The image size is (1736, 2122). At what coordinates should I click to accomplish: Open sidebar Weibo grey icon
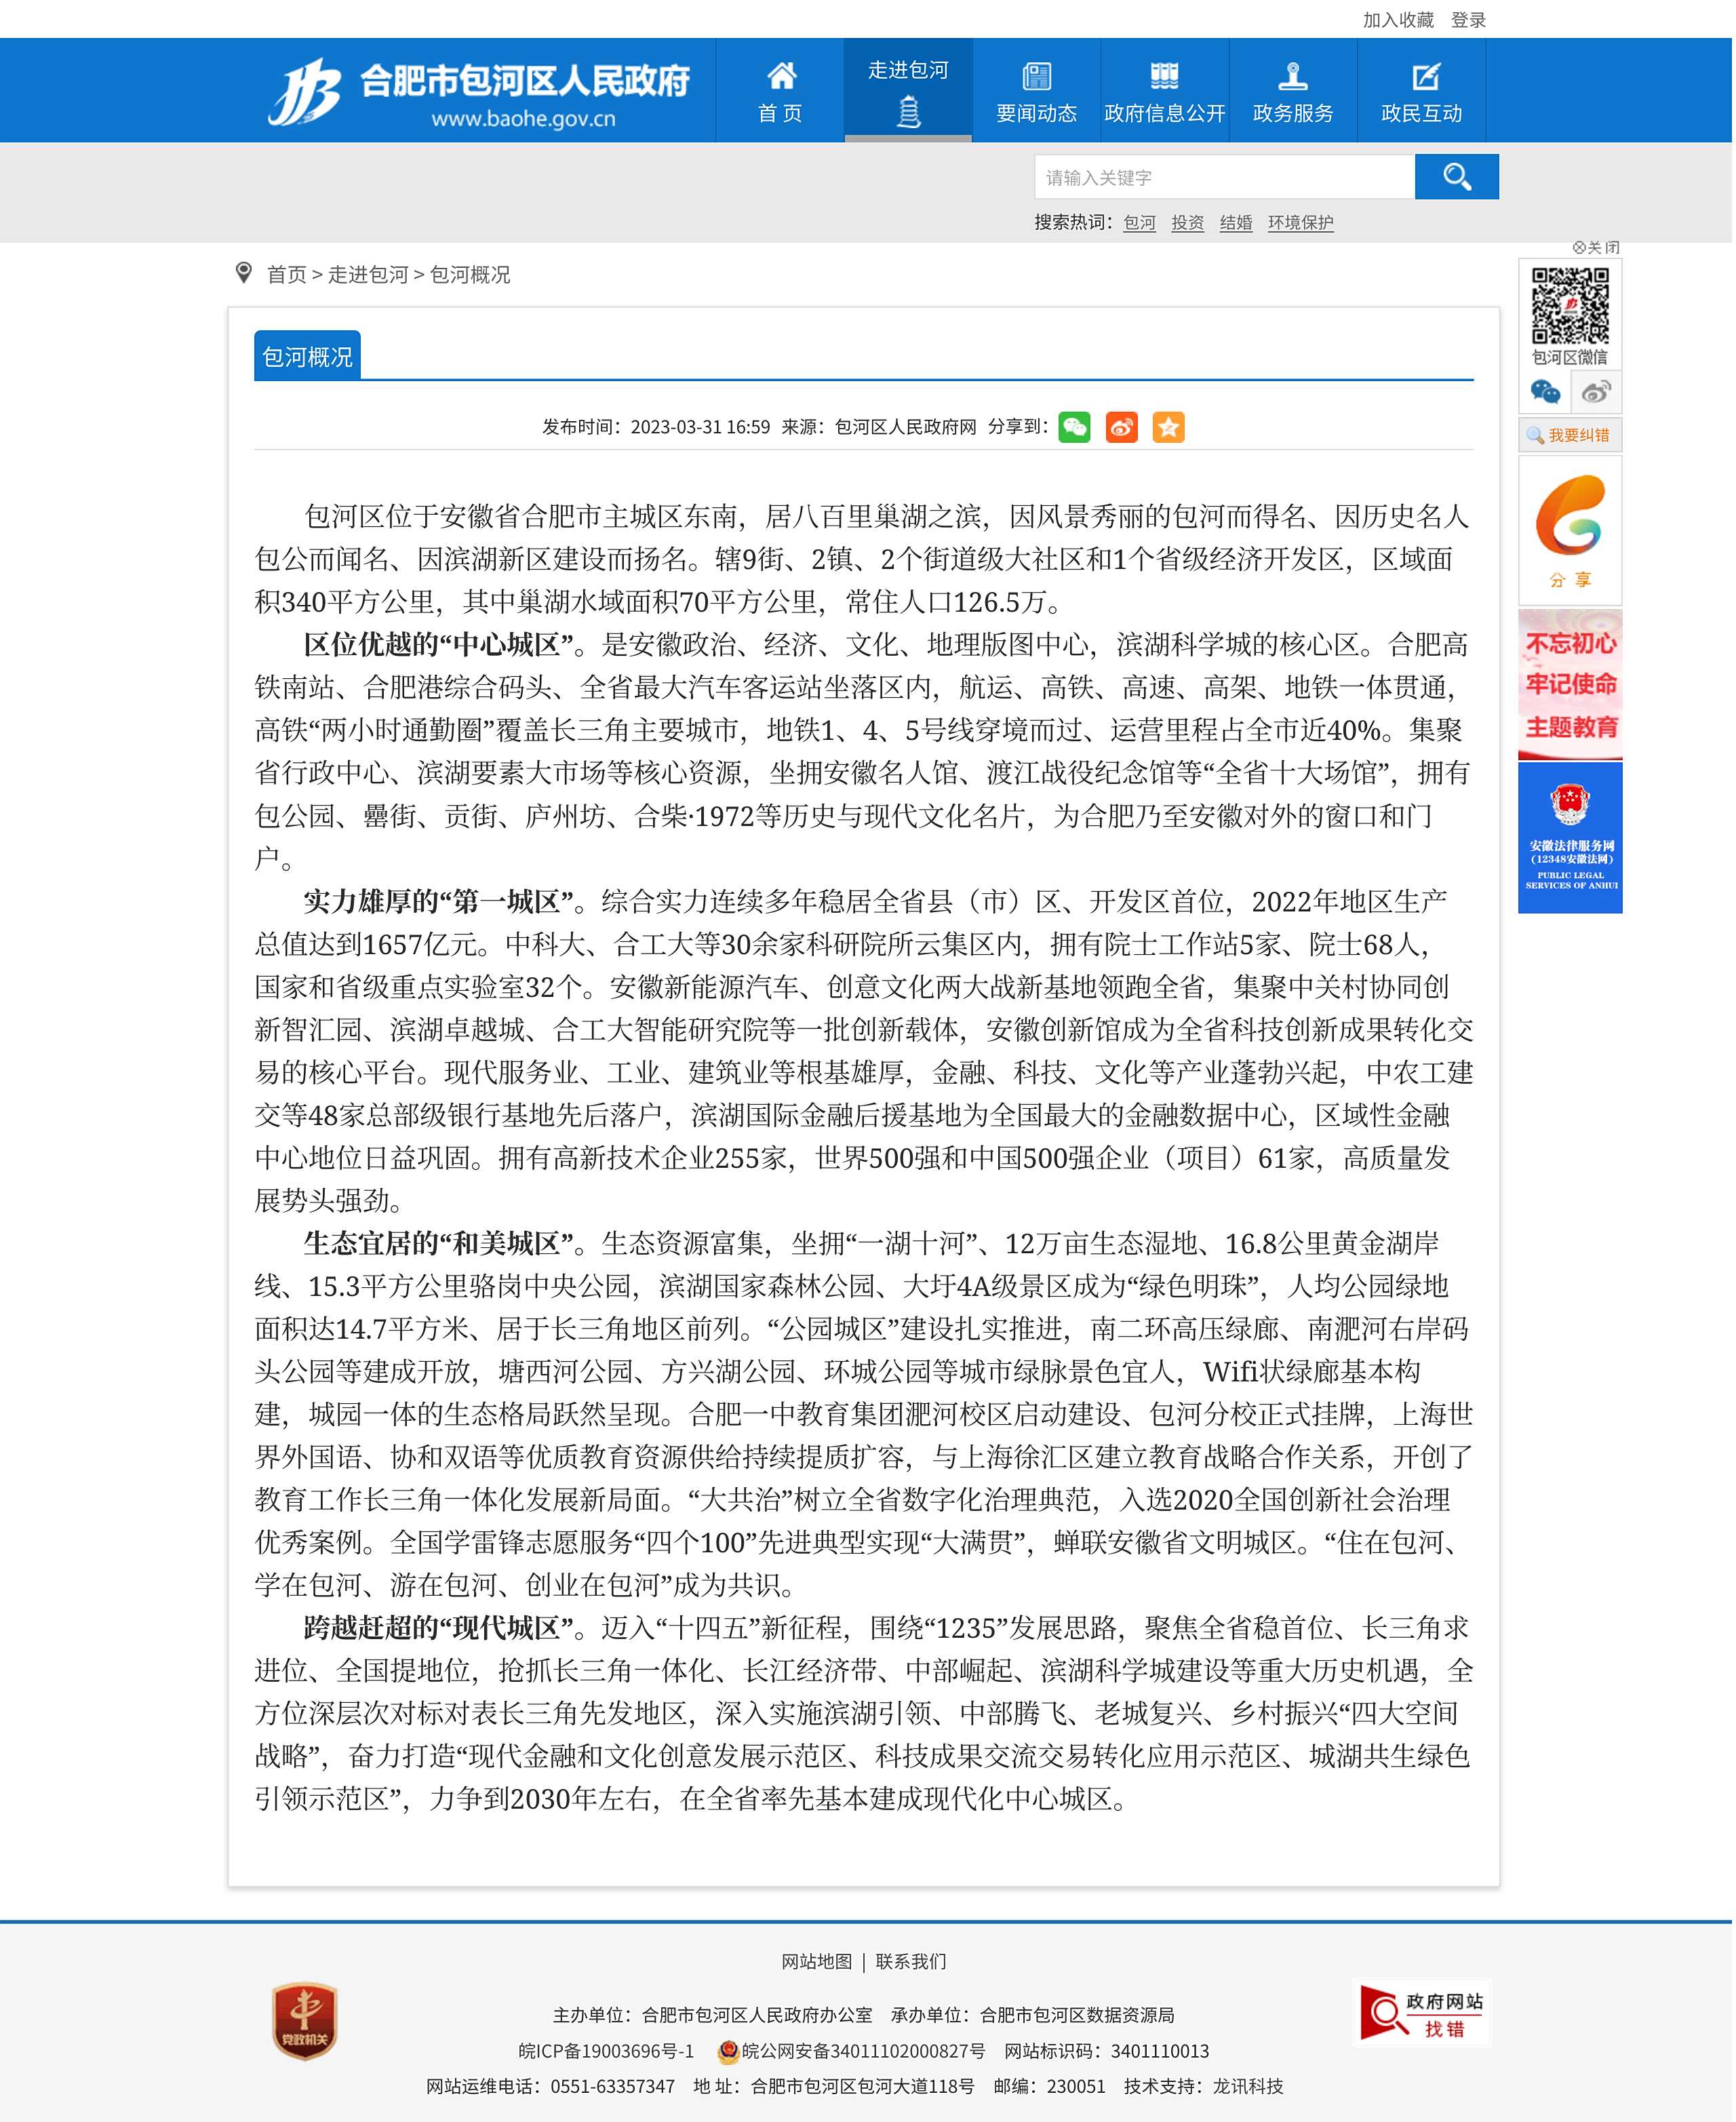1596,392
